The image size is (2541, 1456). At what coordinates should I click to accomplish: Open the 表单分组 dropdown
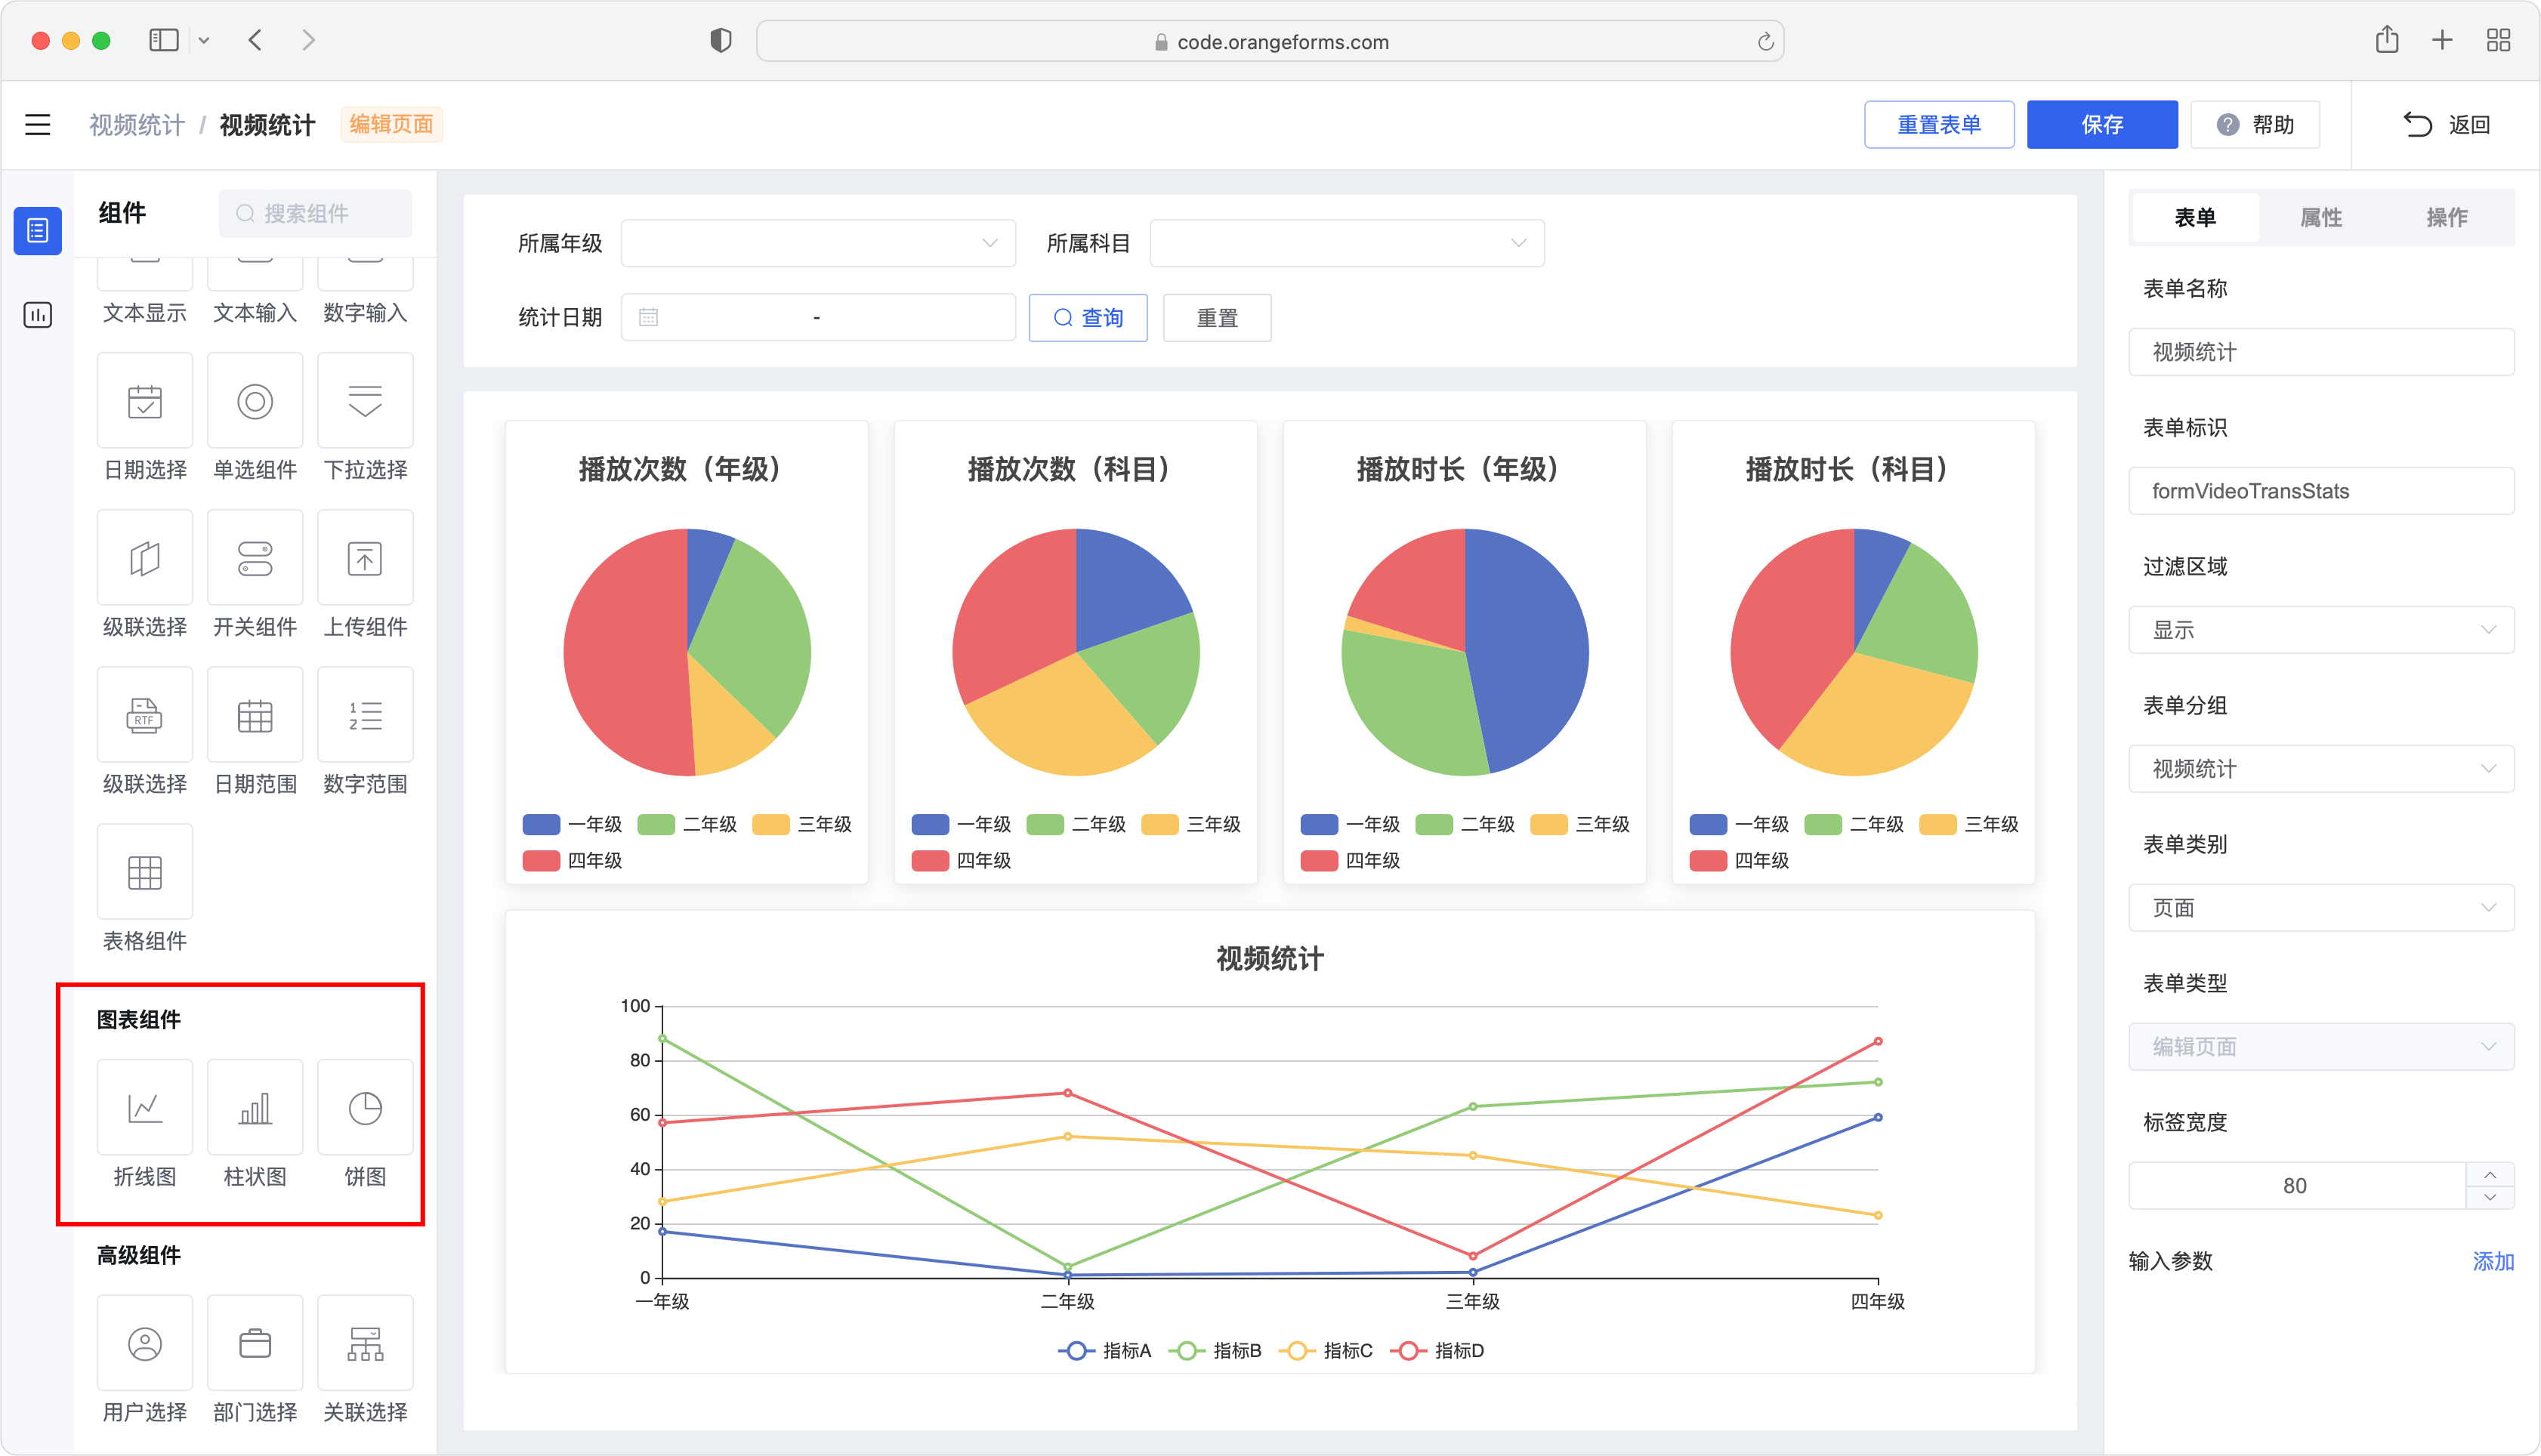(x=2321, y=769)
